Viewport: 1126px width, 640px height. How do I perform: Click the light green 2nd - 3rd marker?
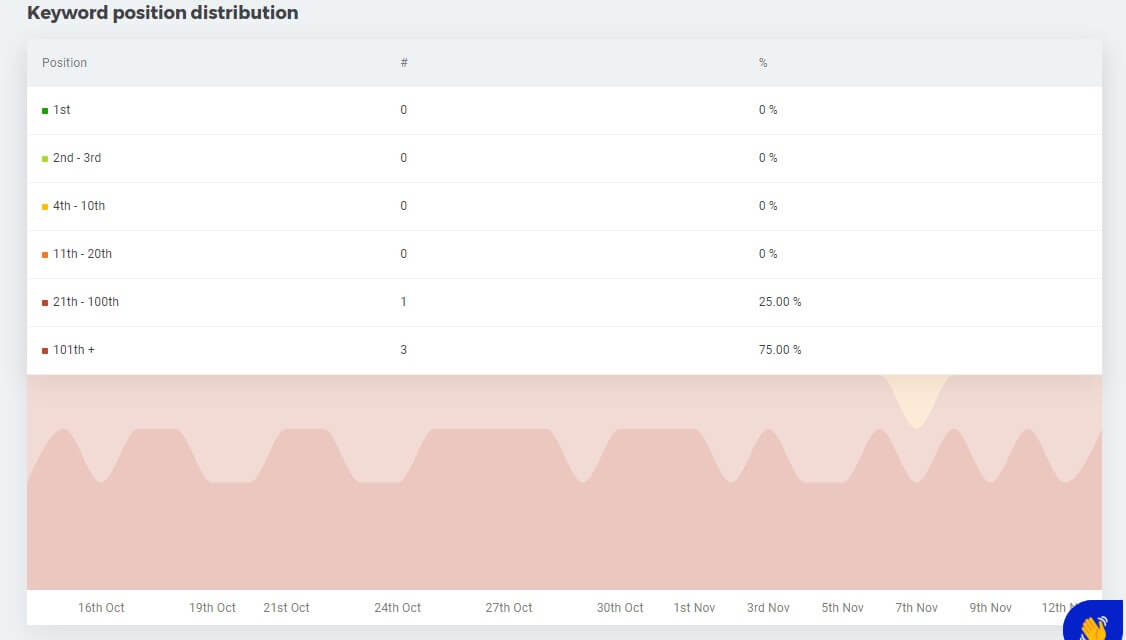pos(45,159)
